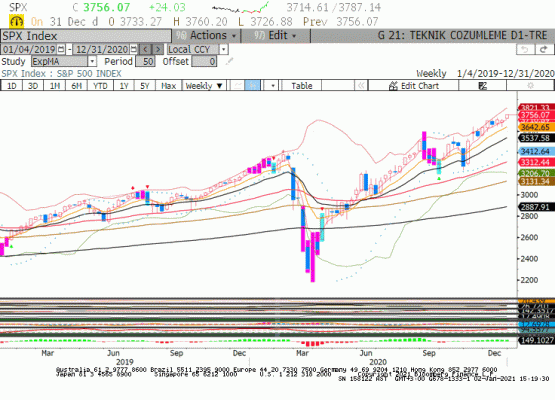Open the Edit menu
Screen dimensions: 555x400
(276, 35)
